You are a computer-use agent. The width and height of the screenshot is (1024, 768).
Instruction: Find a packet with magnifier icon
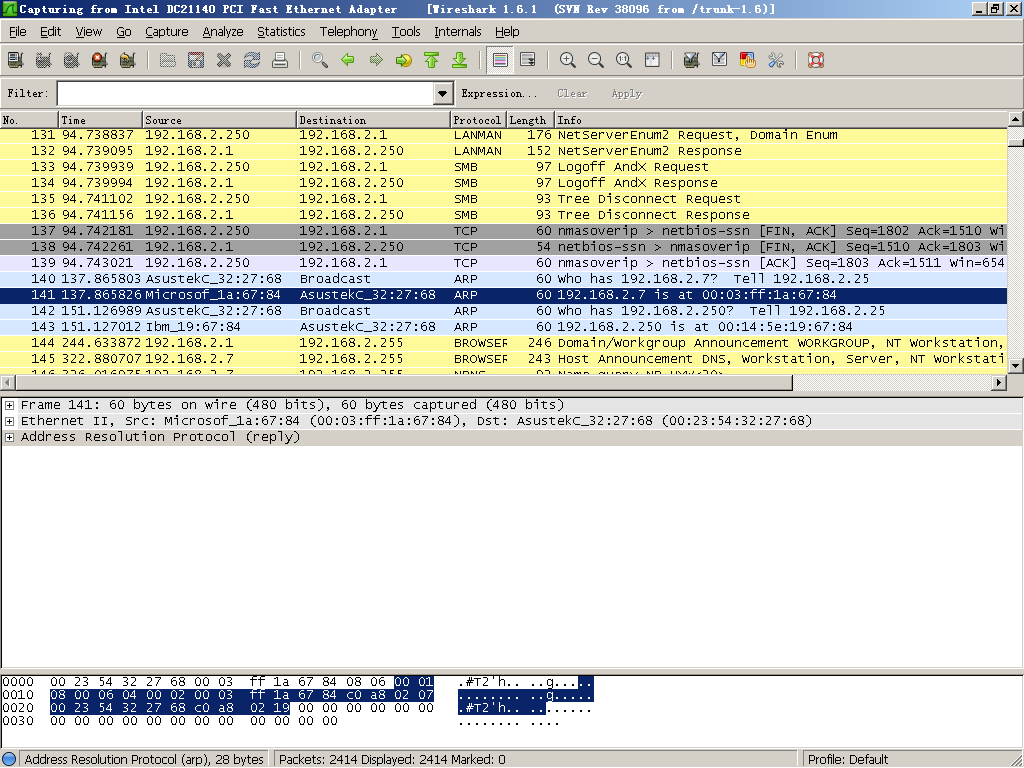tap(320, 61)
